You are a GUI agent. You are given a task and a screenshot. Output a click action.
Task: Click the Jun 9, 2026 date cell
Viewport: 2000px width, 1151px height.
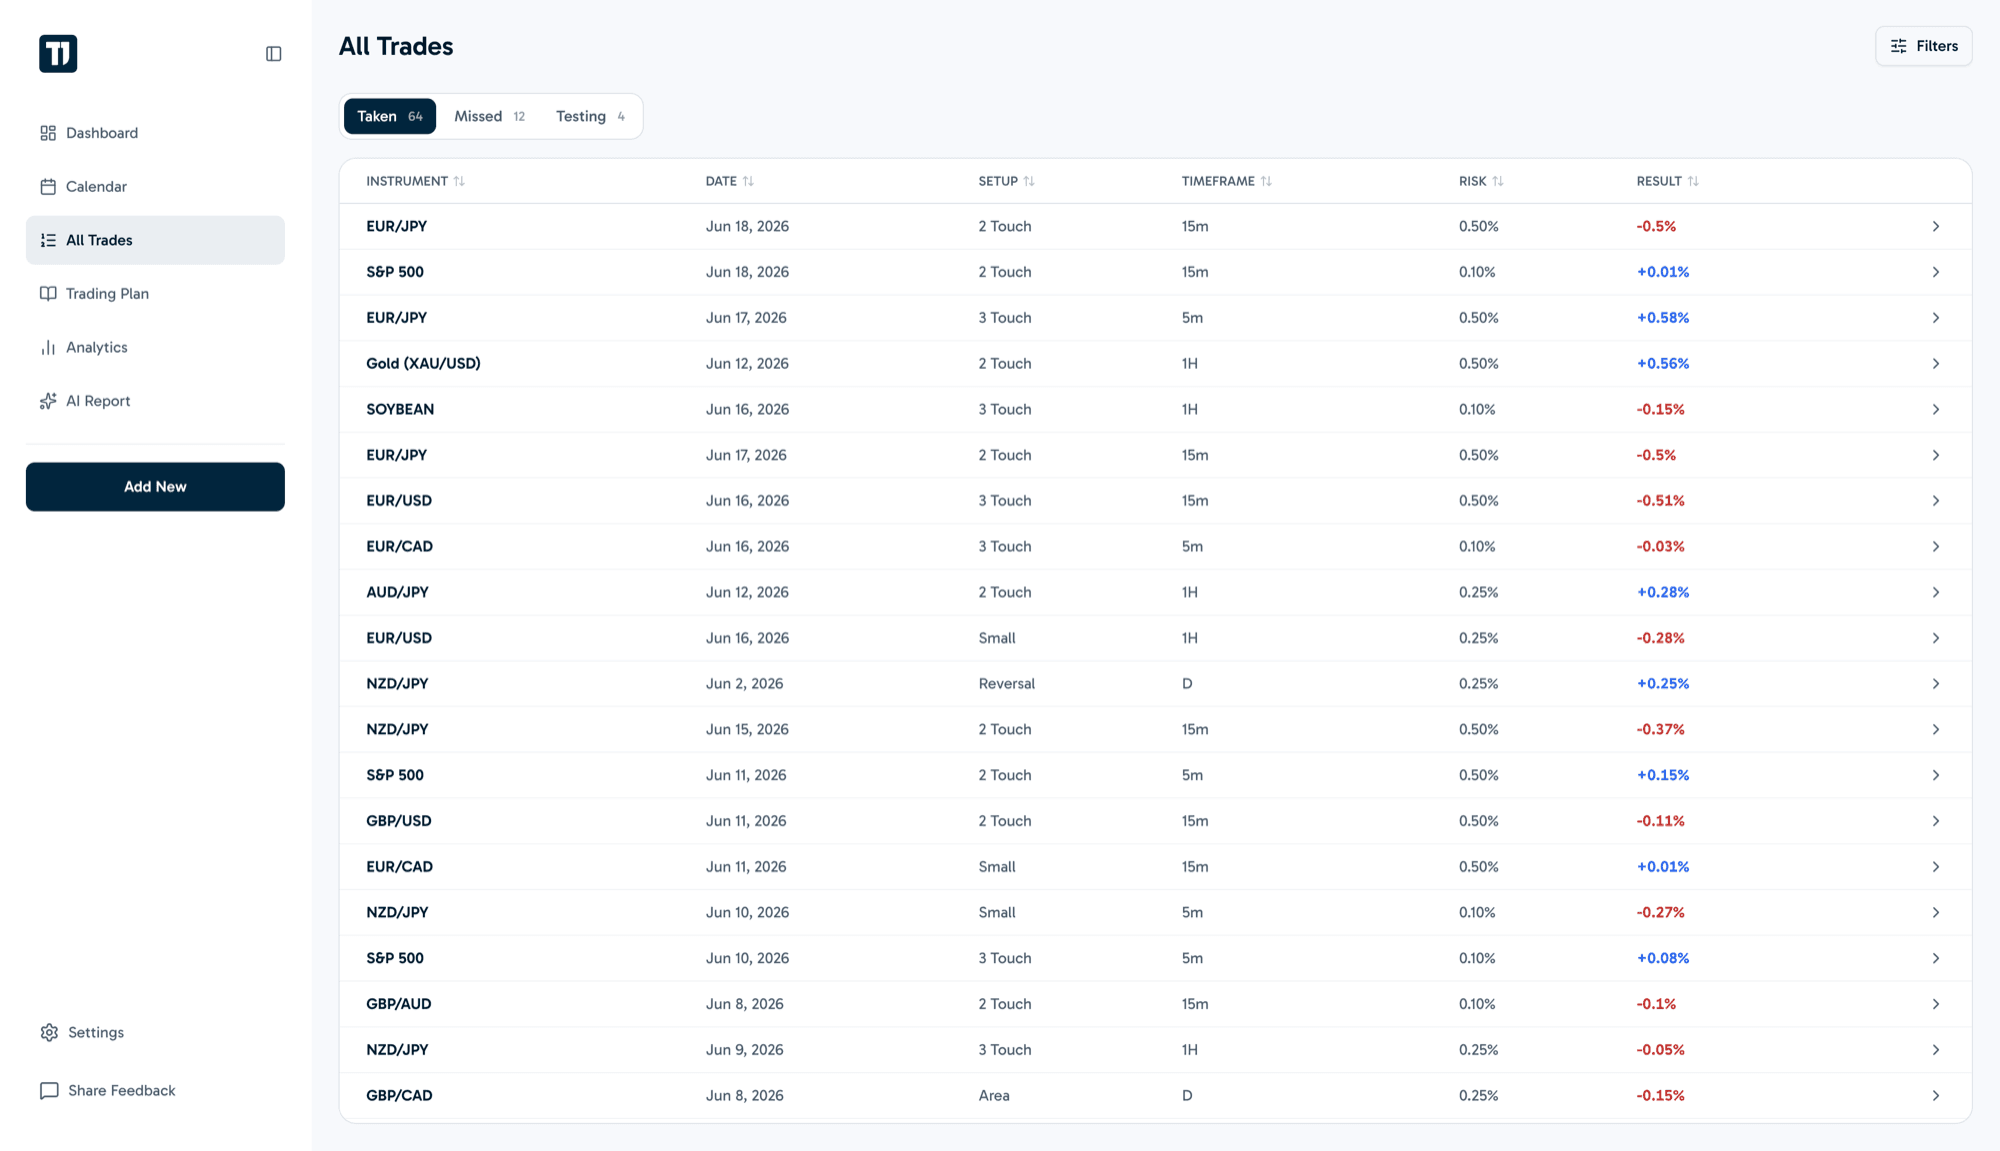[744, 1050]
